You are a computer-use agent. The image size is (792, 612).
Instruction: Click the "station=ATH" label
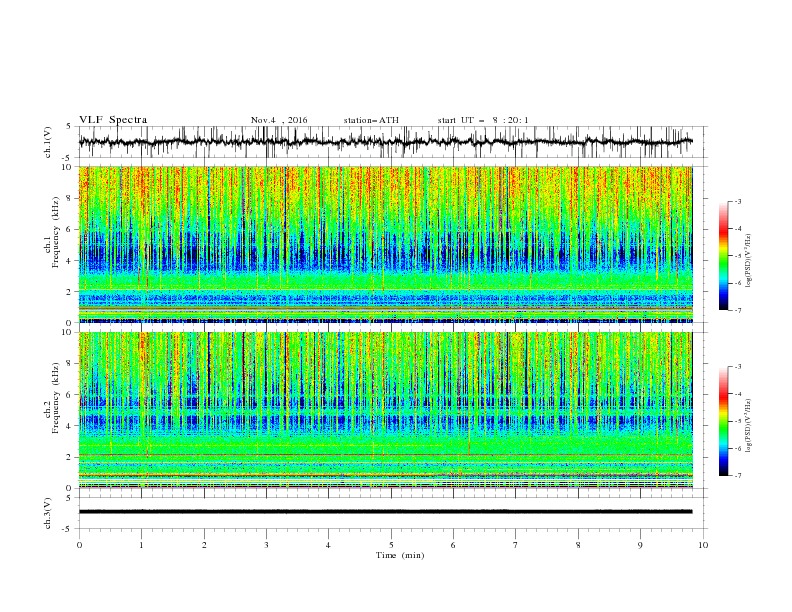point(371,120)
